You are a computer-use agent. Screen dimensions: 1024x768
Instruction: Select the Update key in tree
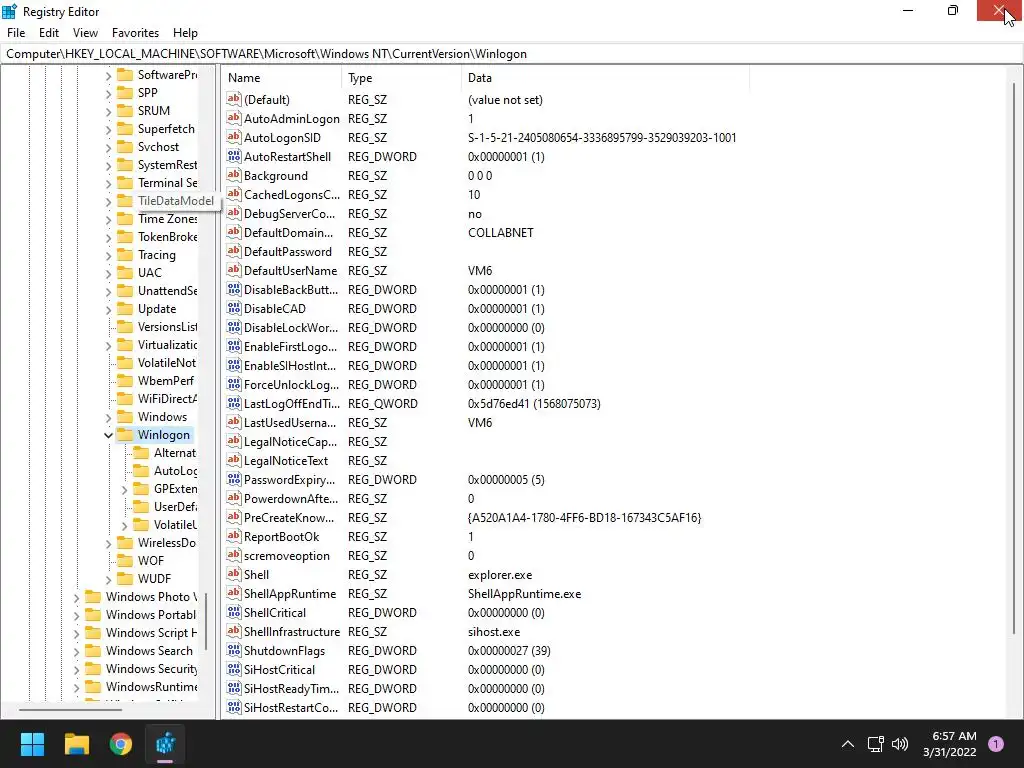pos(157,309)
